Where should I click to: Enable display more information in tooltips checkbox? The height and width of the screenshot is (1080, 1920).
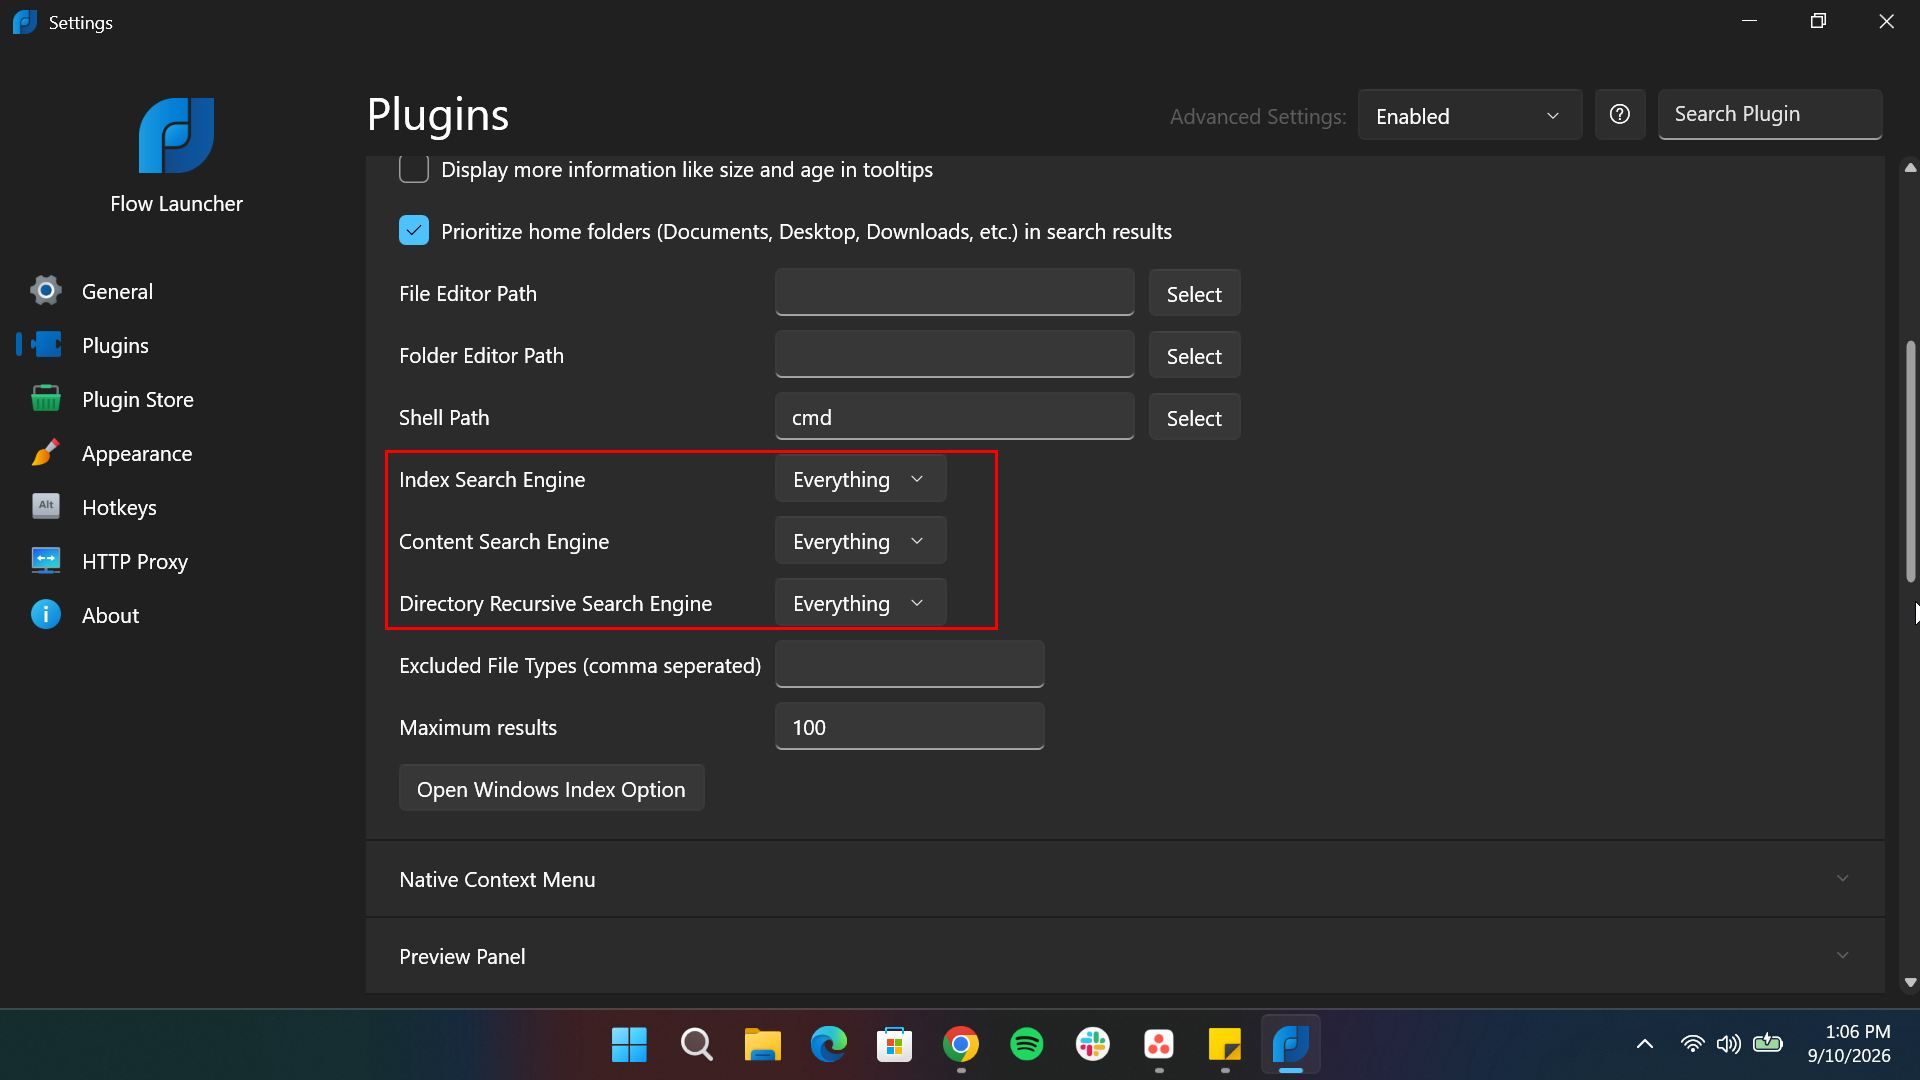[x=414, y=169]
